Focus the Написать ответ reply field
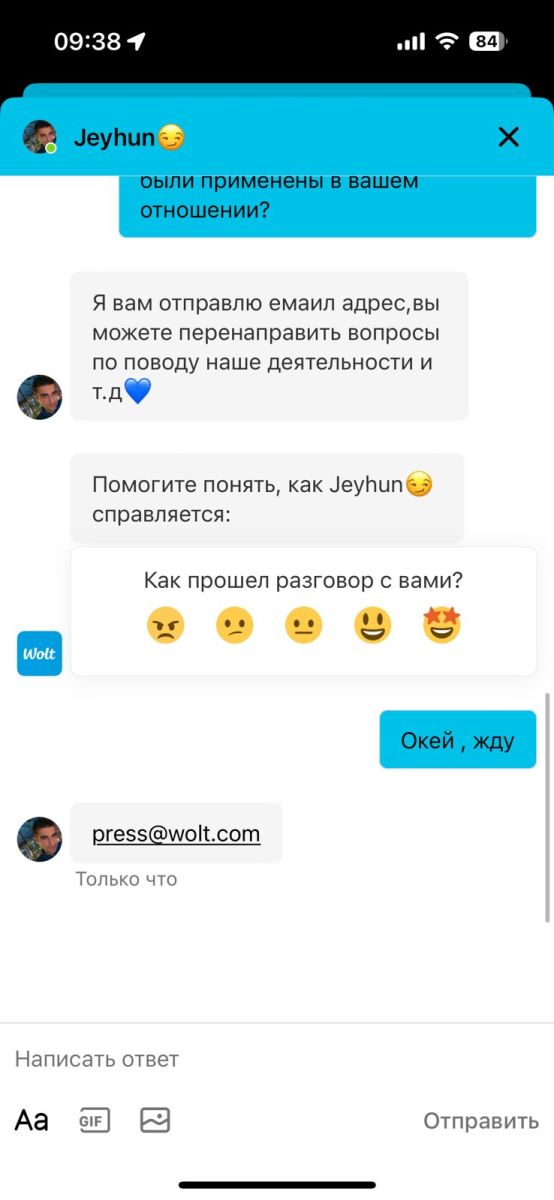 click(277, 1059)
